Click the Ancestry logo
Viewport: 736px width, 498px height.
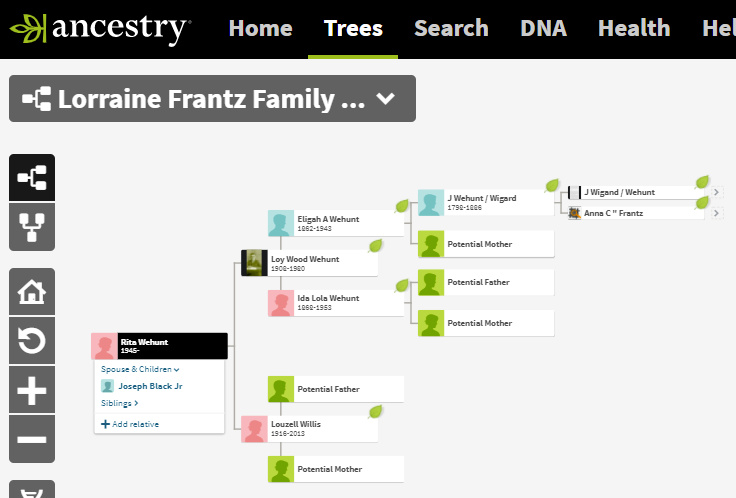(x=100, y=28)
